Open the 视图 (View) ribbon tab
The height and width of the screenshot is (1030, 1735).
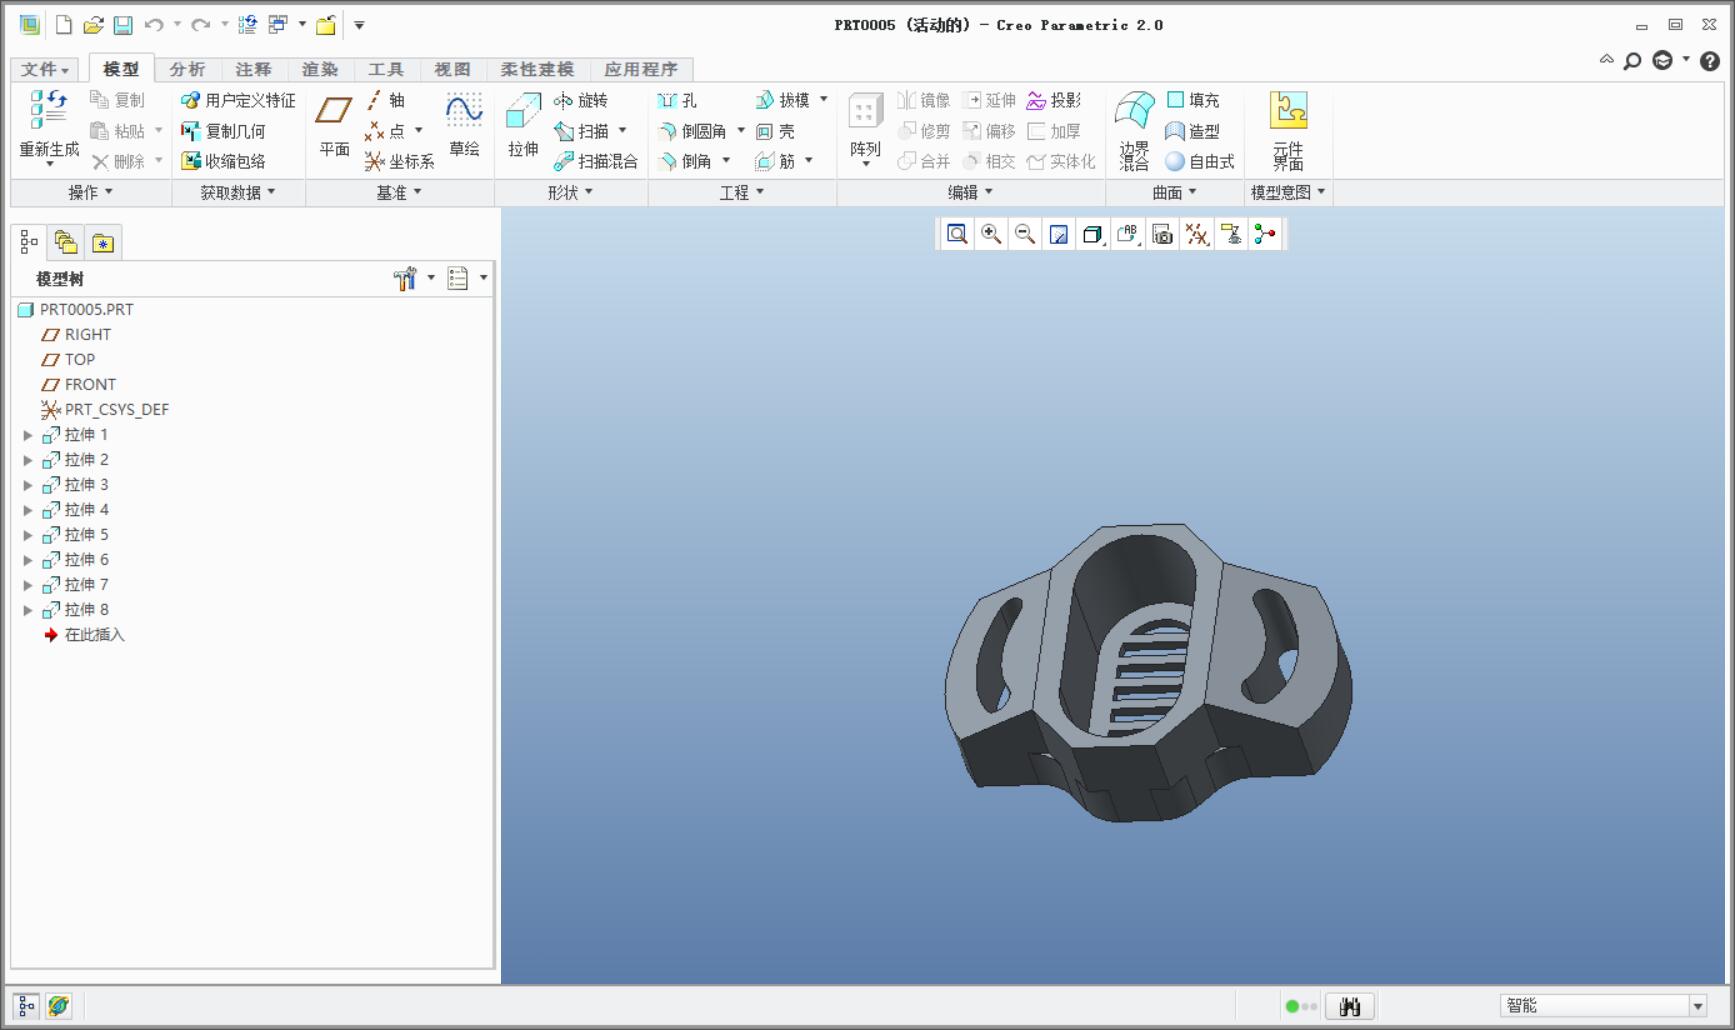(x=452, y=69)
